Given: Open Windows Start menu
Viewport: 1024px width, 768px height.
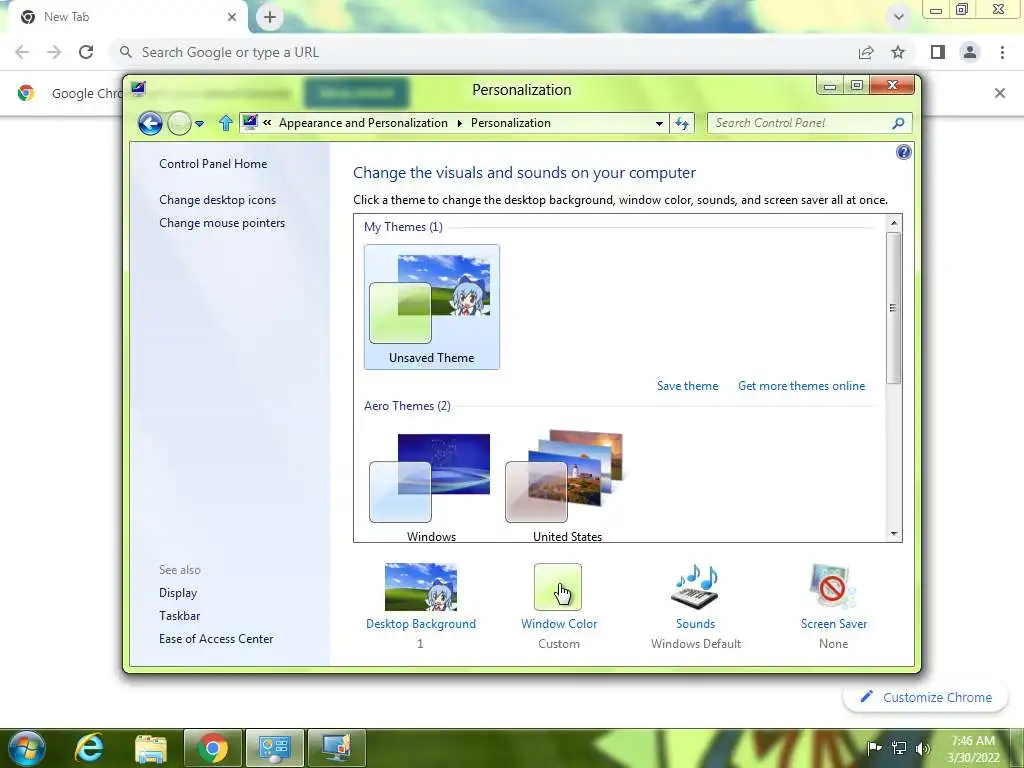Looking at the screenshot, I should click(27, 748).
